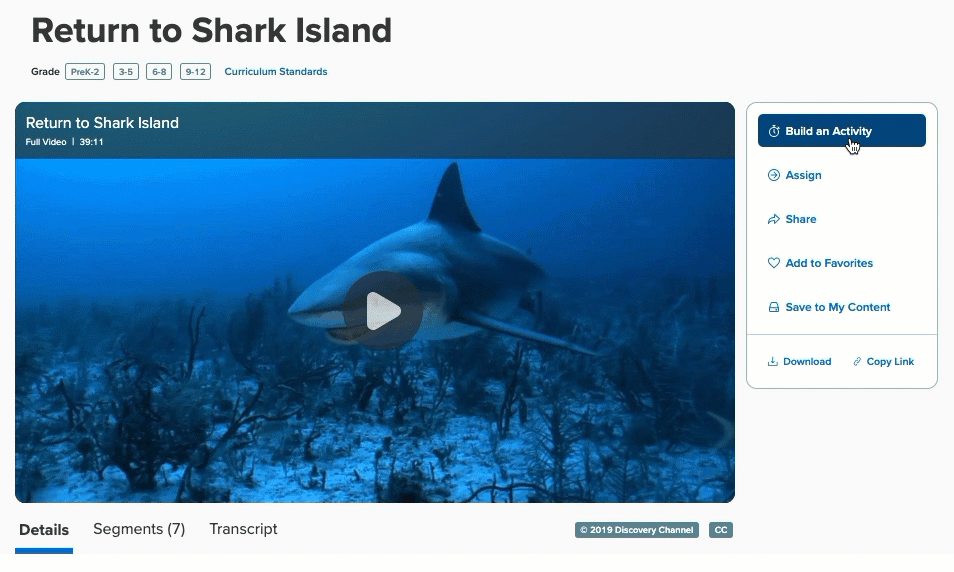Screen dimensions: 954x572
Task: Click the 2019 Discovery Channel copyright badge
Action: coord(636,530)
